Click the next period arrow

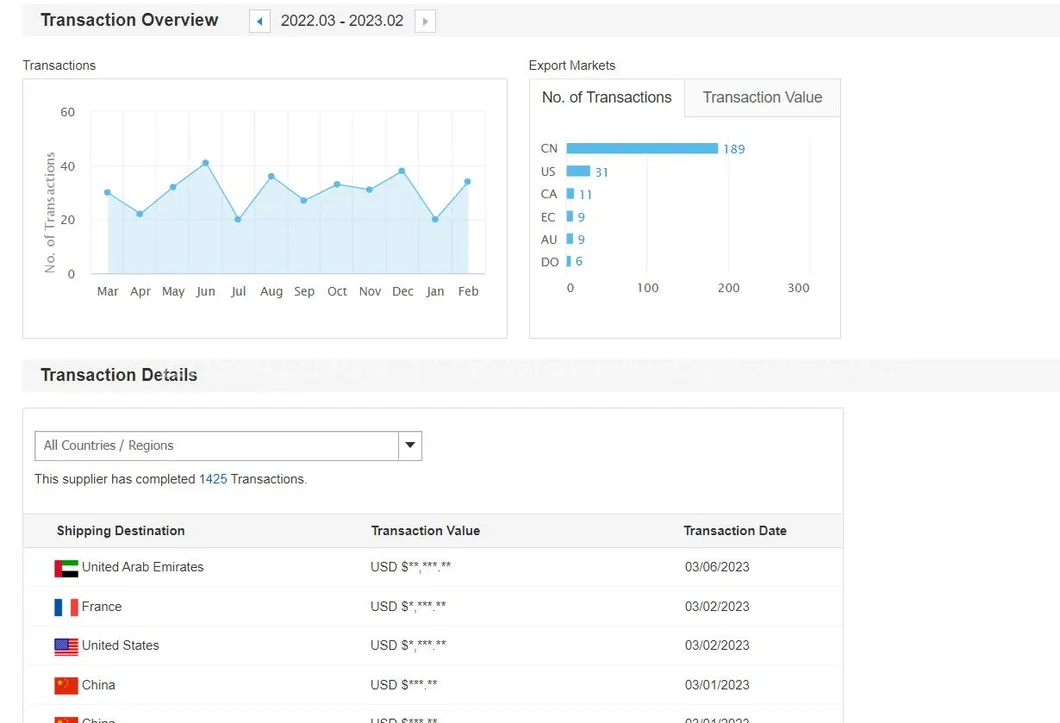(425, 21)
